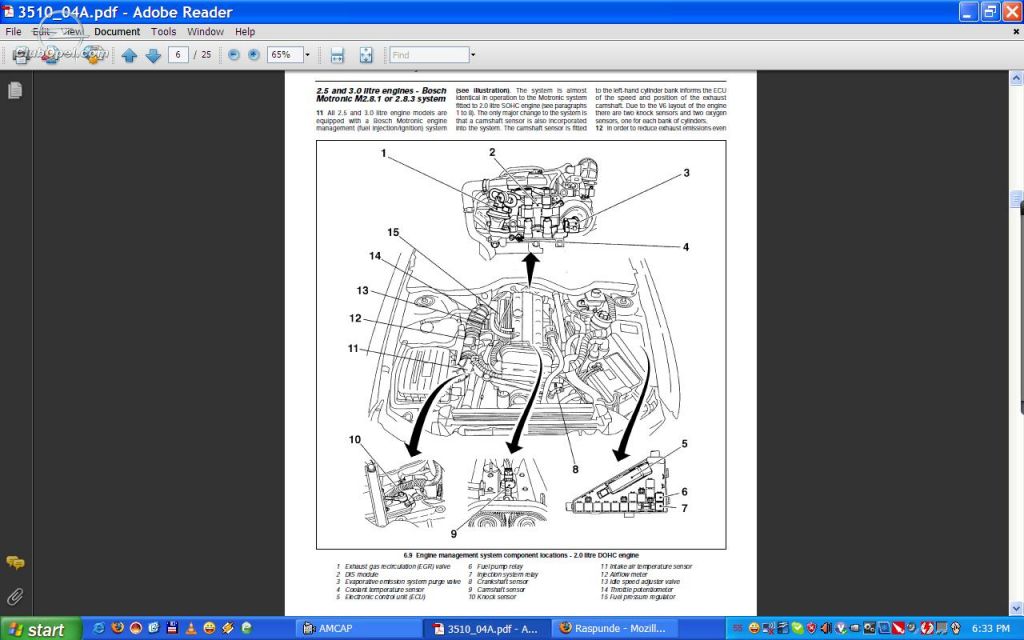Screen dimensions: 1024x640
Task: Click the taskbar clock 6:33 PM
Action: click(x=990, y=628)
